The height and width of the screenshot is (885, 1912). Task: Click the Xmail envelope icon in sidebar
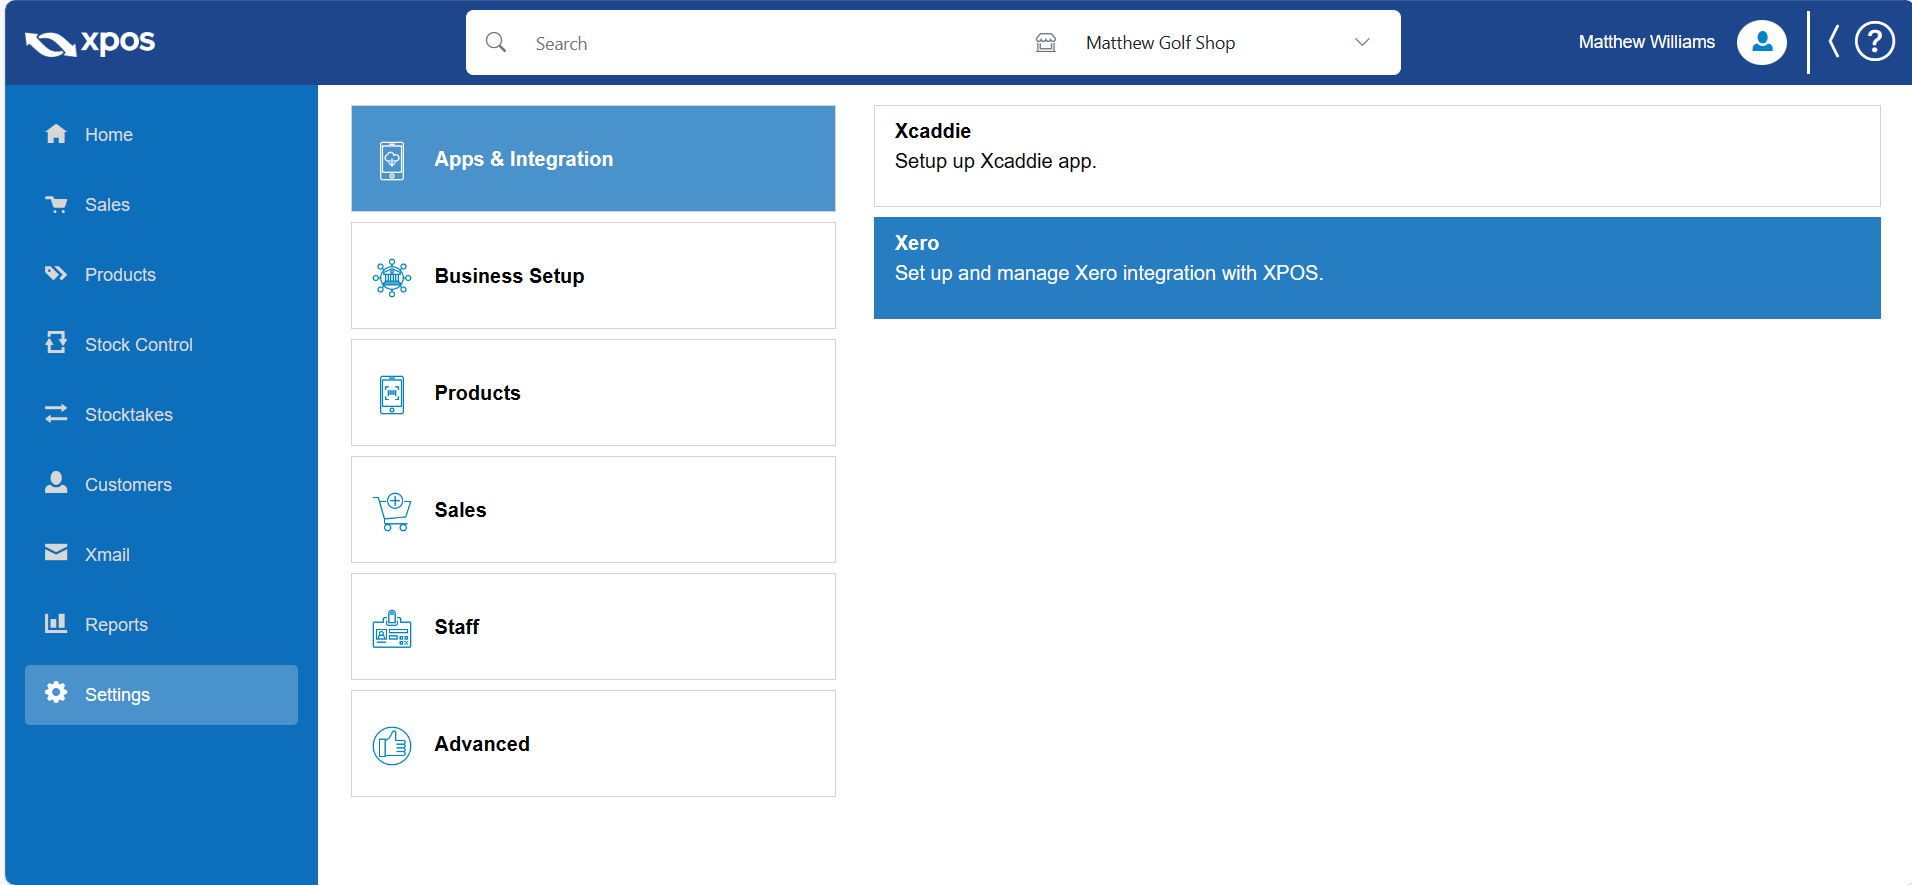tap(56, 553)
